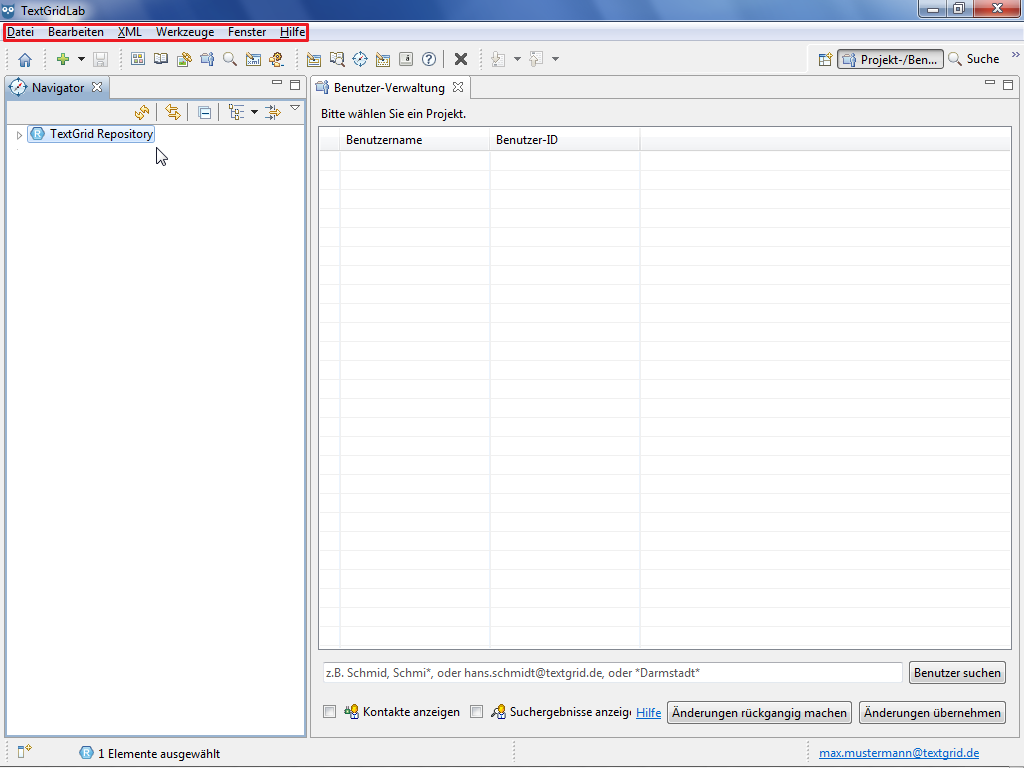Screen dimensions: 1024x768
Task: Click the Hilfe link near the checkboxes
Action: click(x=648, y=713)
